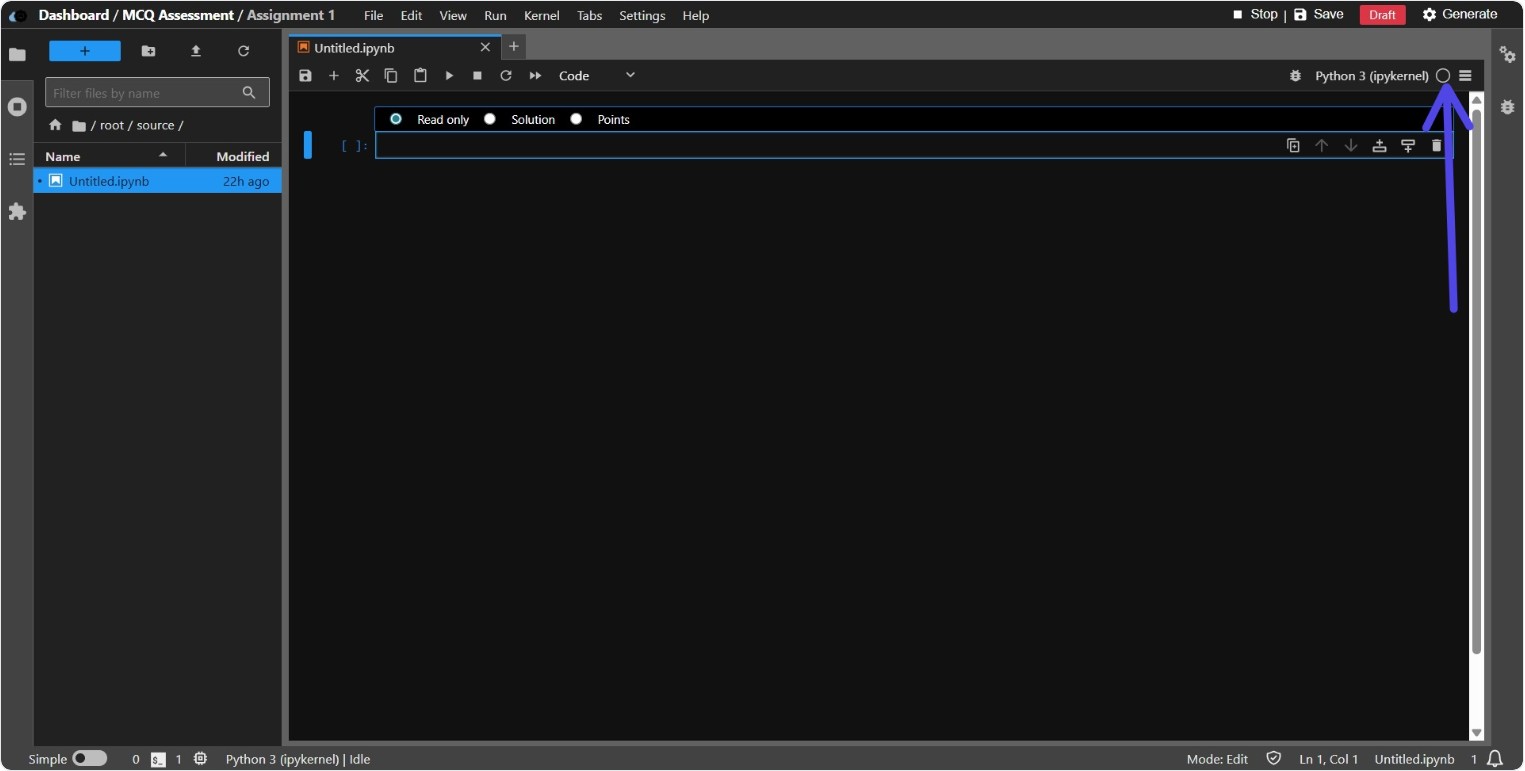Screen dimensions: 1525x771
Task: Go to Dashboard breadcrumb link
Action: click(x=74, y=15)
